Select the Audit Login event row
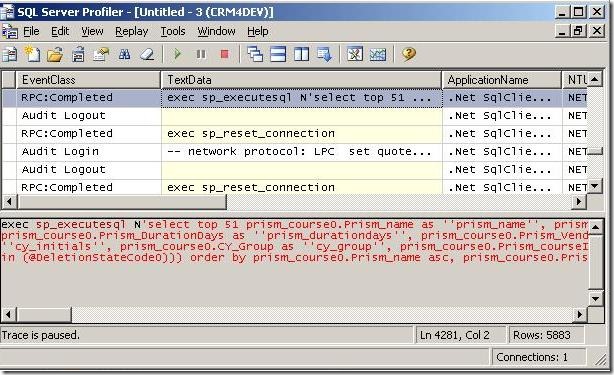This screenshot has width=614, height=375. [x=294, y=151]
